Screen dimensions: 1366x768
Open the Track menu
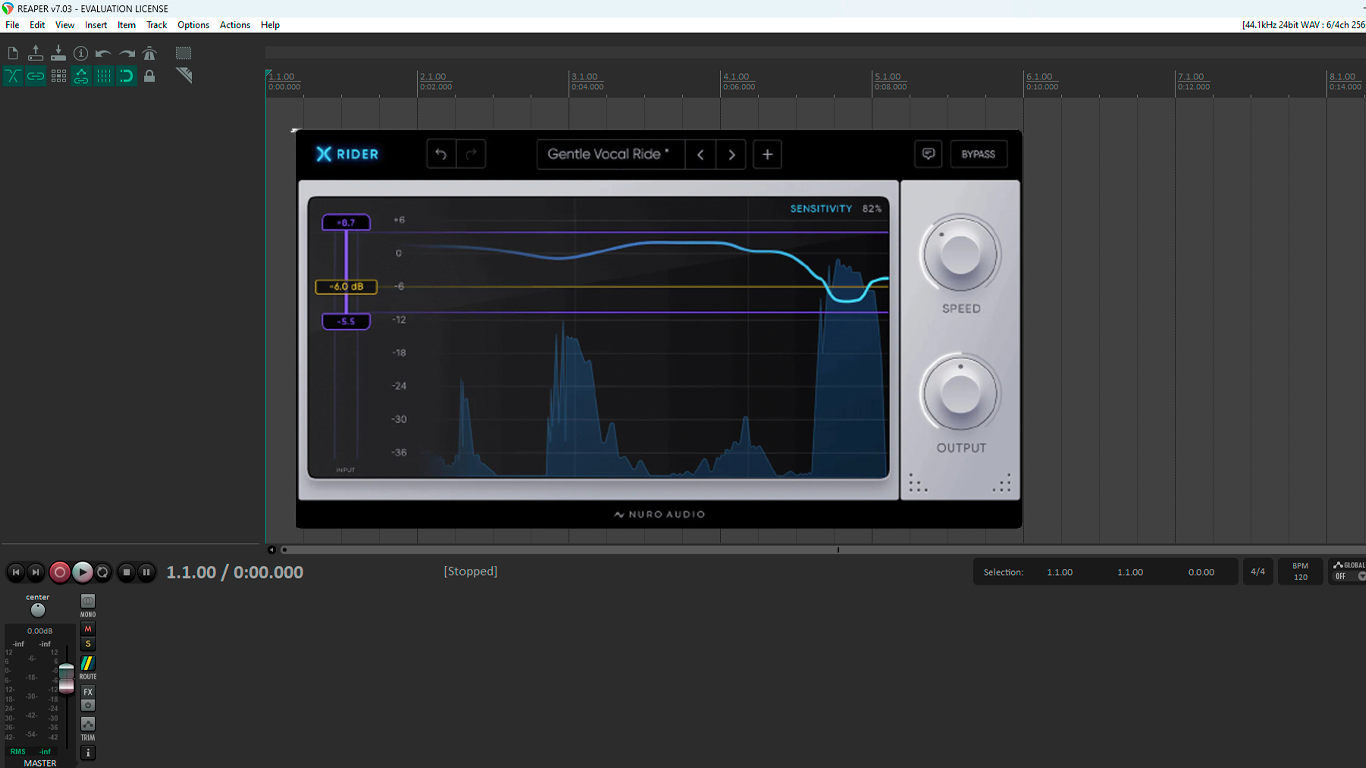(x=157, y=25)
